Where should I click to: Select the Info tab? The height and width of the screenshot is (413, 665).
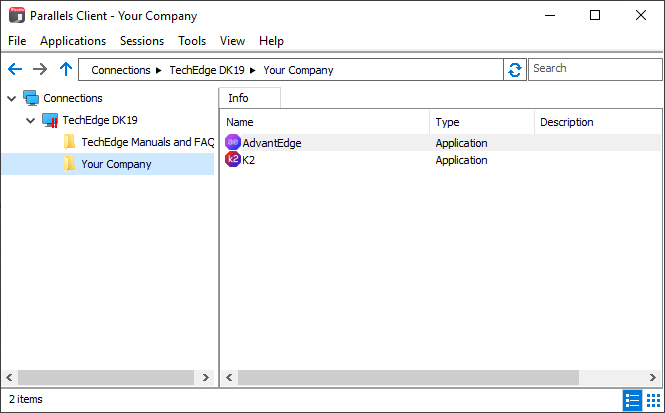[x=249, y=98]
